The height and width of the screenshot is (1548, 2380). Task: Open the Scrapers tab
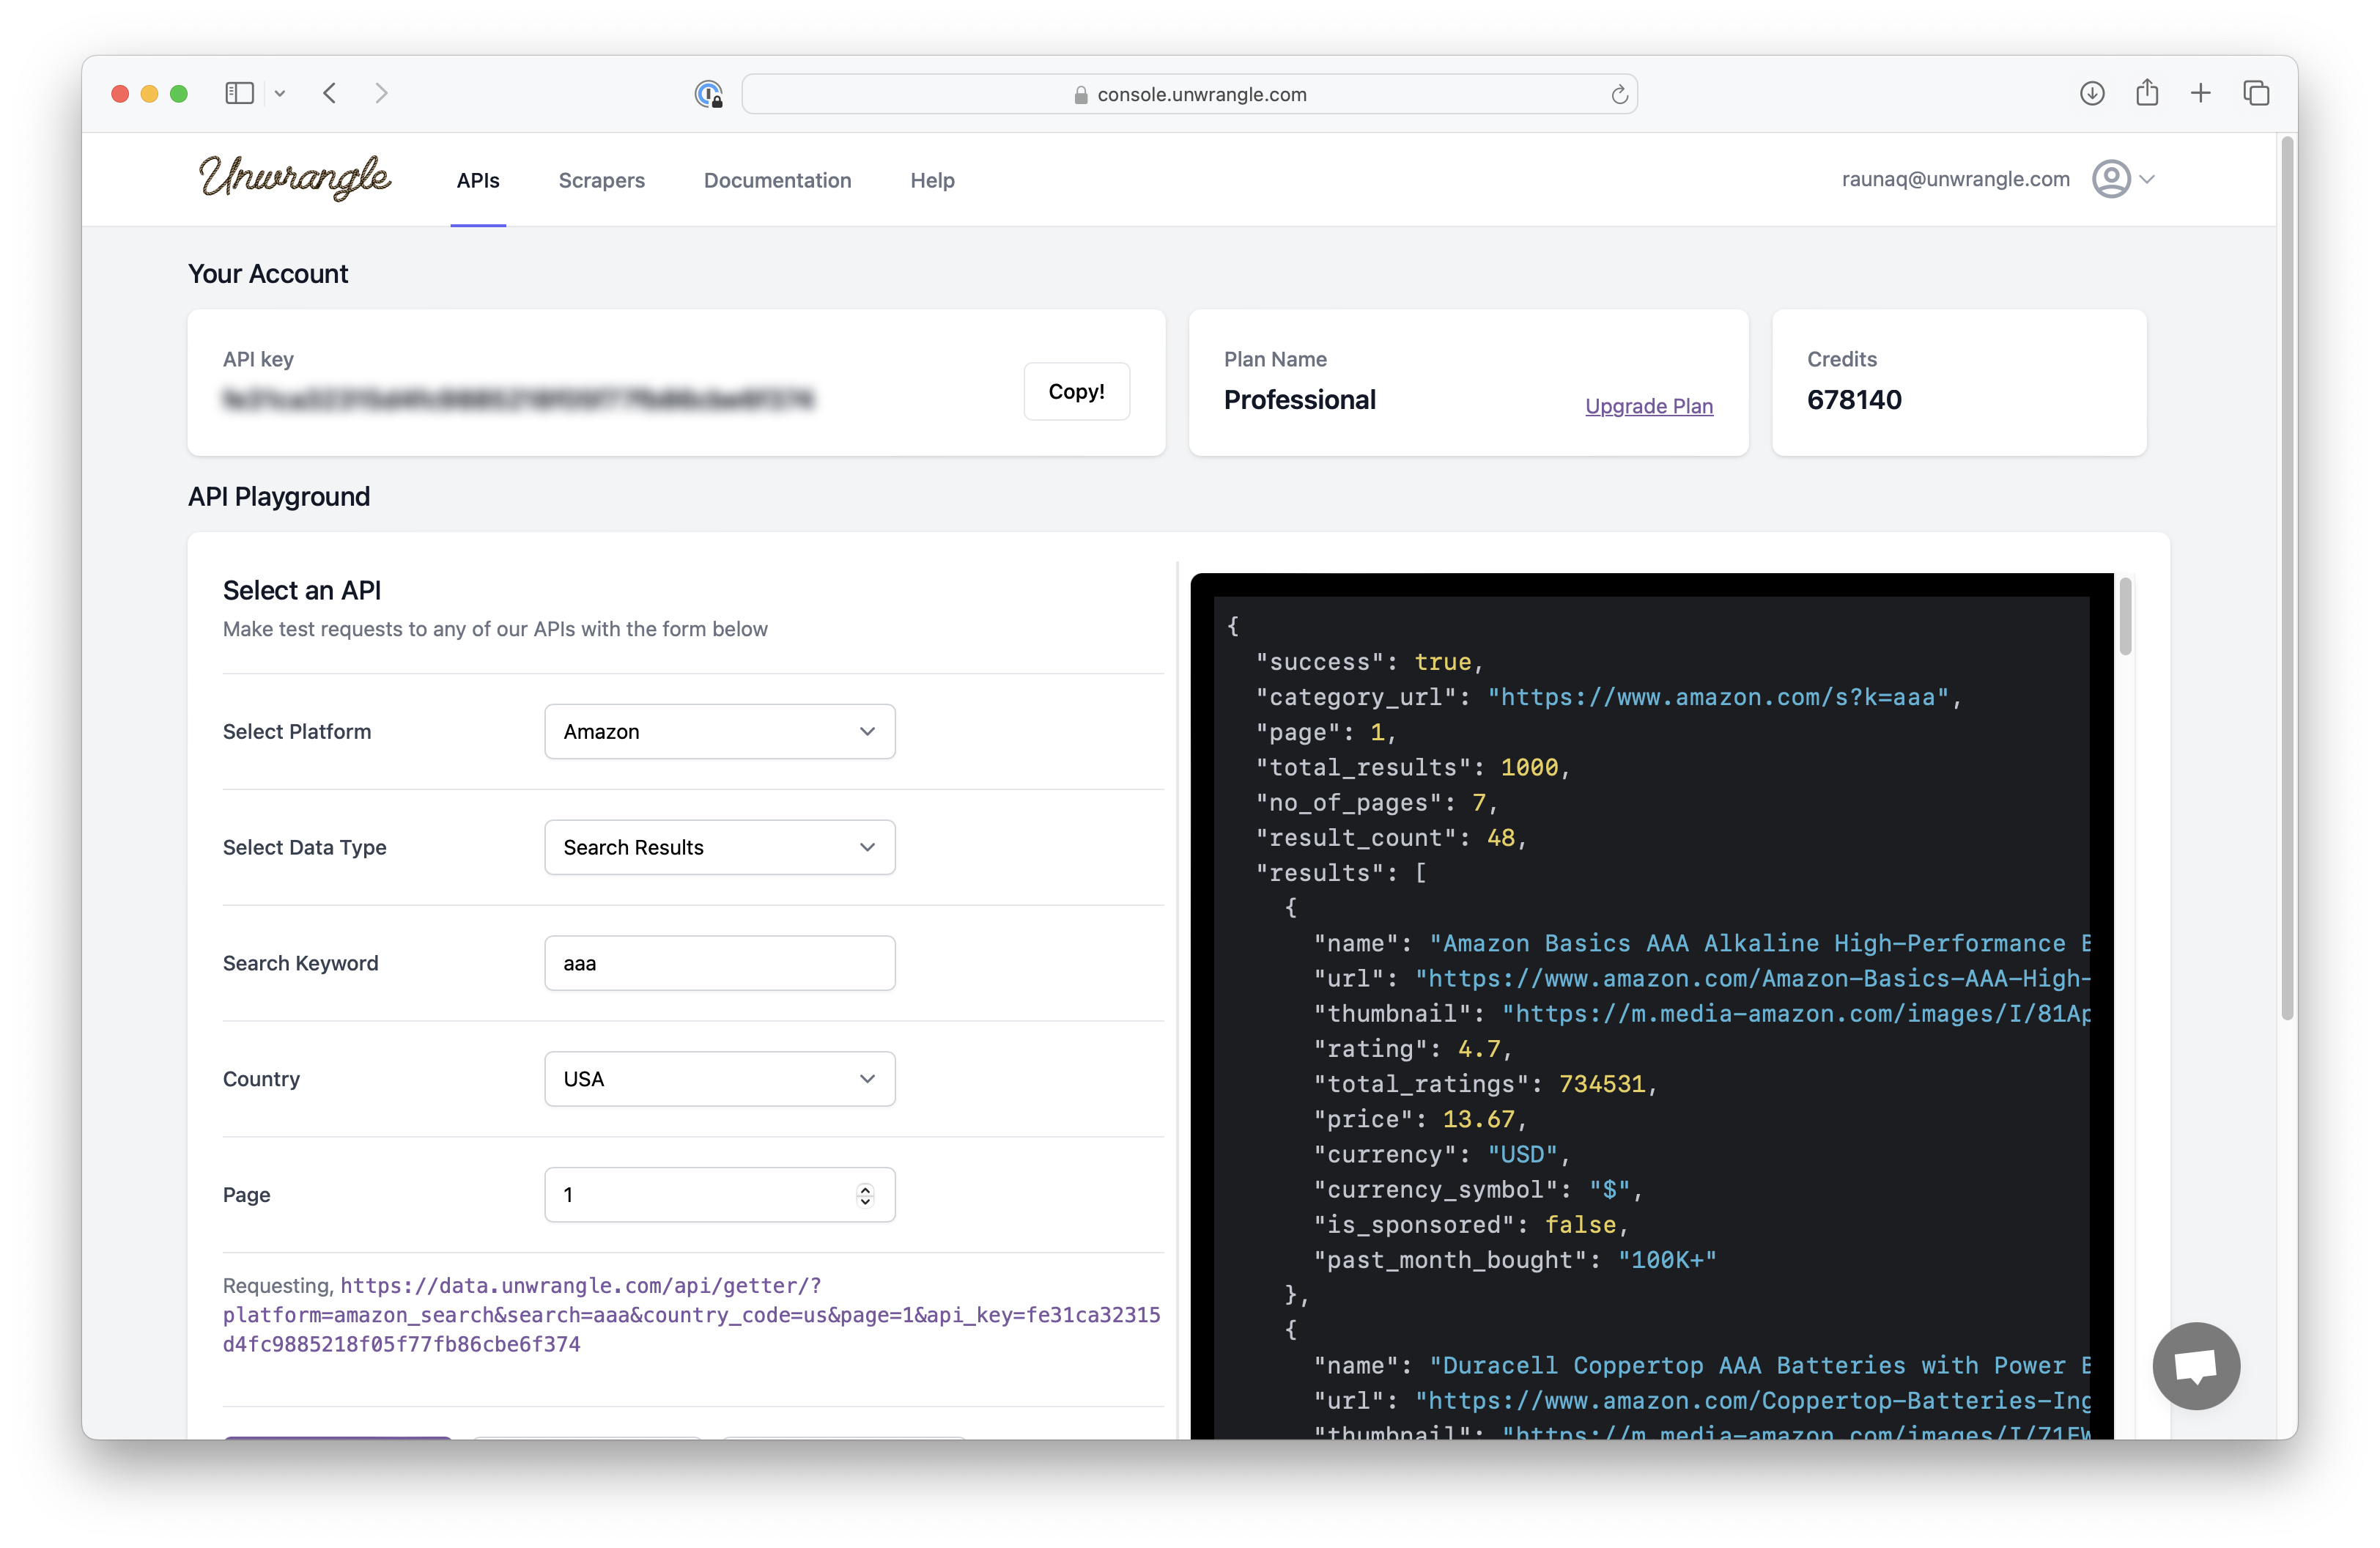(601, 180)
